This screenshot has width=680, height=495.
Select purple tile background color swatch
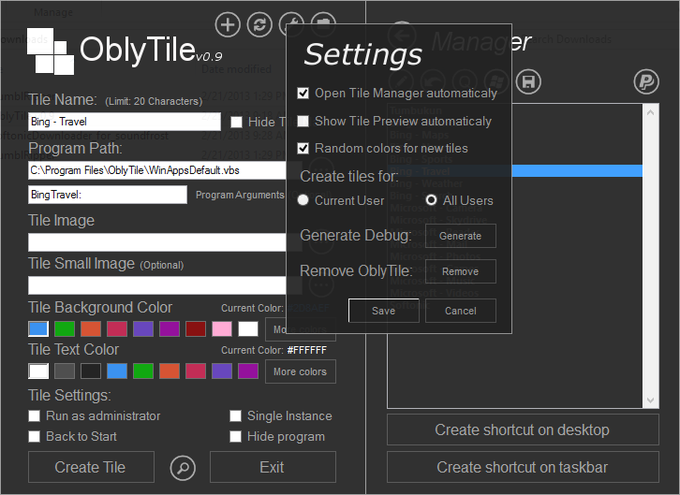(x=143, y=329)
